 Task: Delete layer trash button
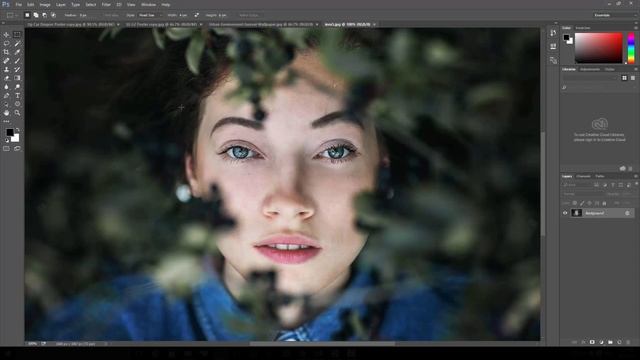pos(629,342)
